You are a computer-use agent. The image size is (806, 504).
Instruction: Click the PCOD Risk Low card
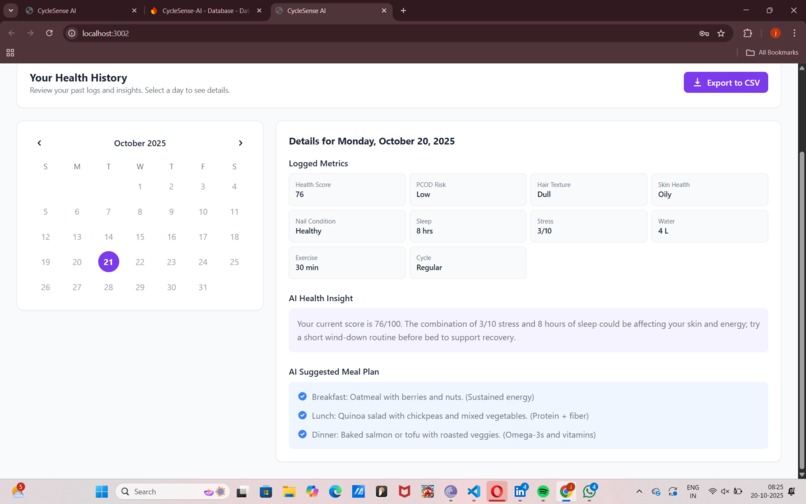pos(468,190)
